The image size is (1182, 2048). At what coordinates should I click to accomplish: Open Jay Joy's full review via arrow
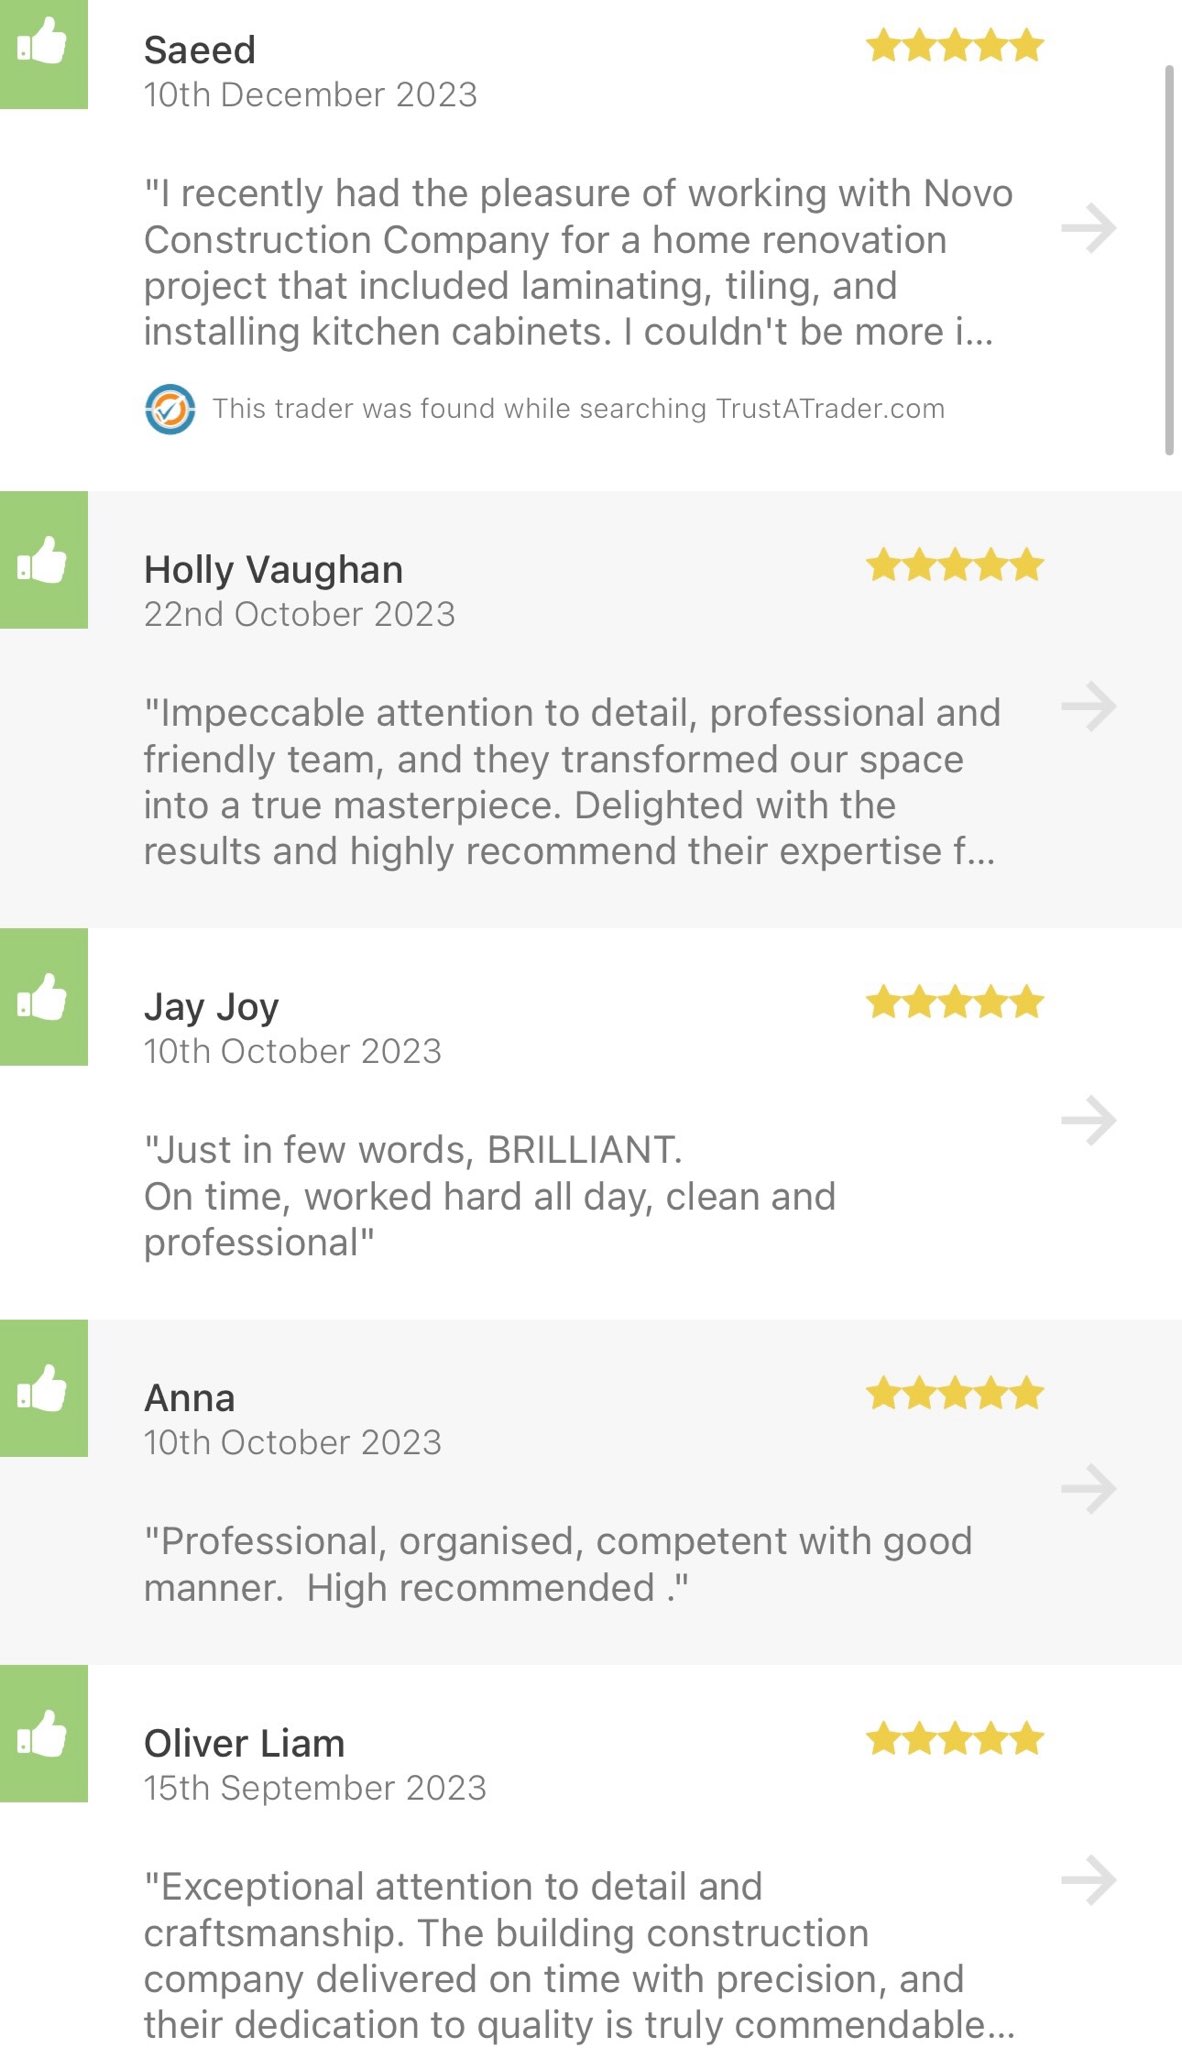pos(1089,1120)
